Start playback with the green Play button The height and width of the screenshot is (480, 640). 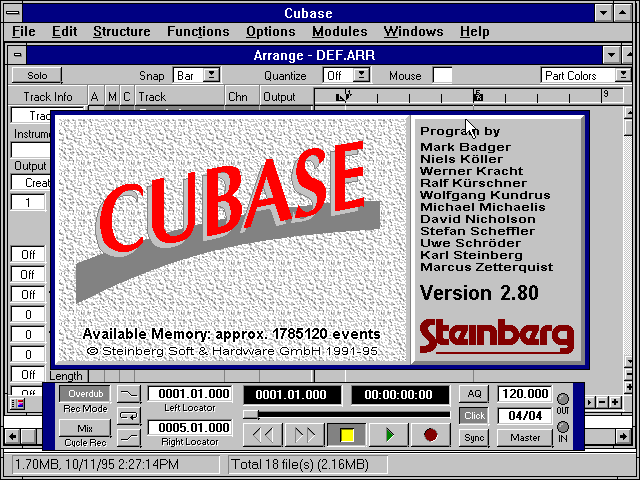tap(389, 435)
